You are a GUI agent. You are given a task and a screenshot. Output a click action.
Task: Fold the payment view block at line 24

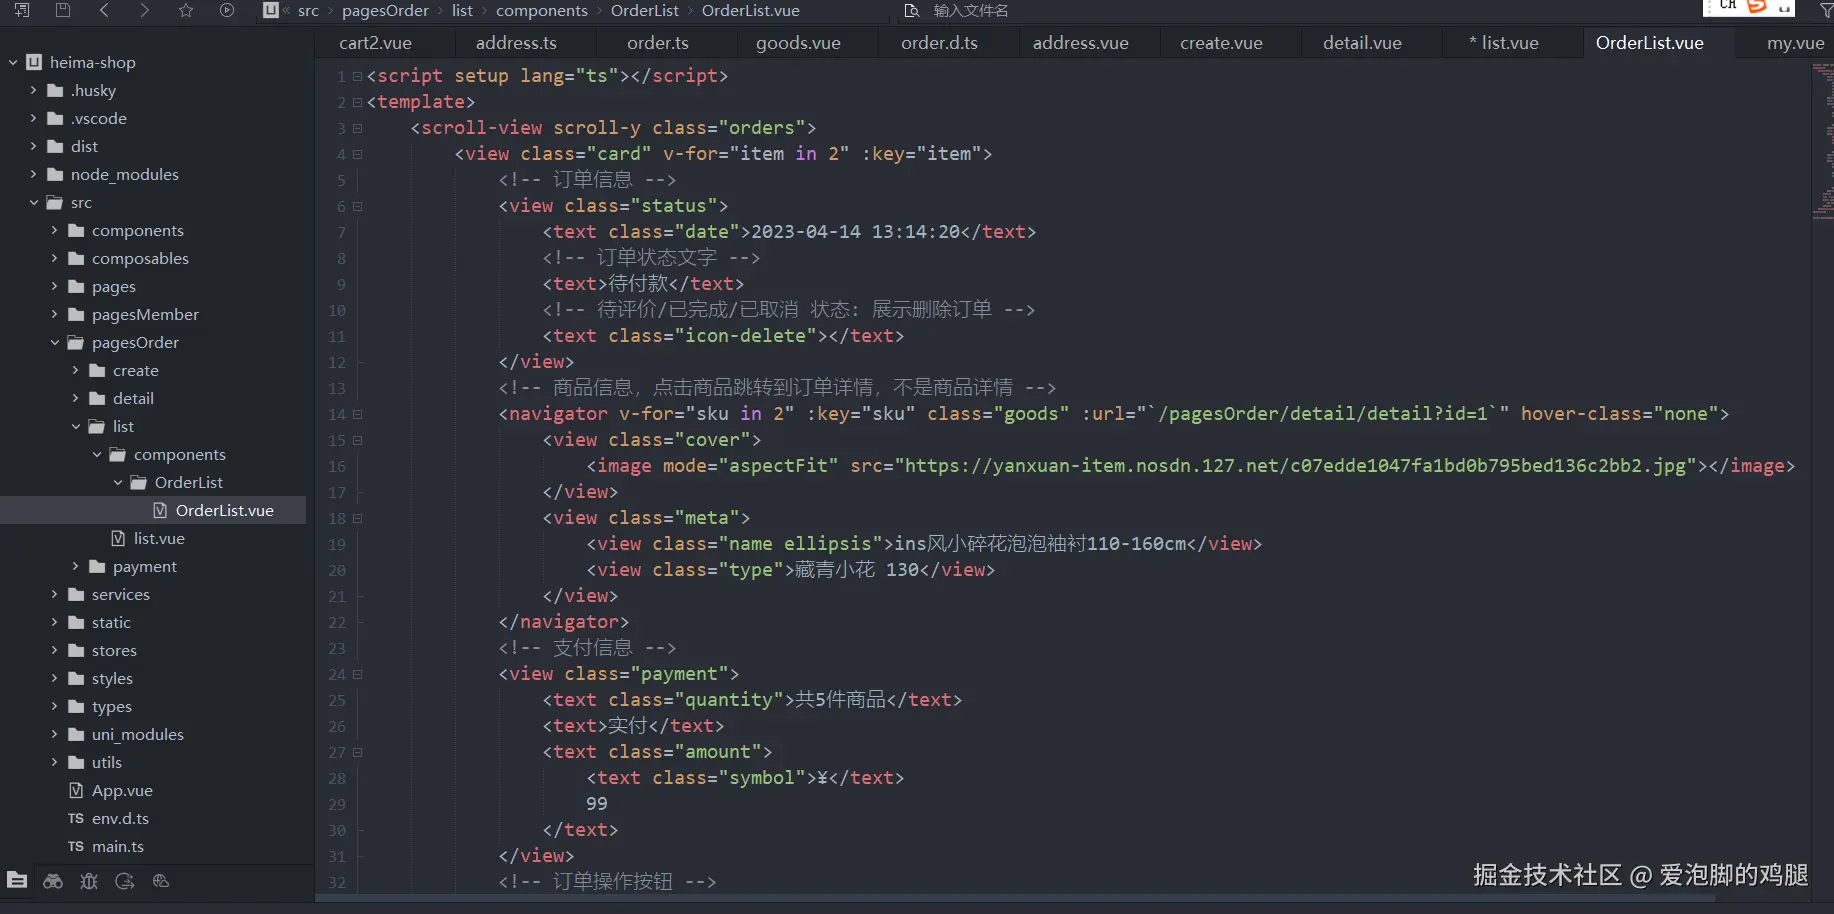coord(357,674)
